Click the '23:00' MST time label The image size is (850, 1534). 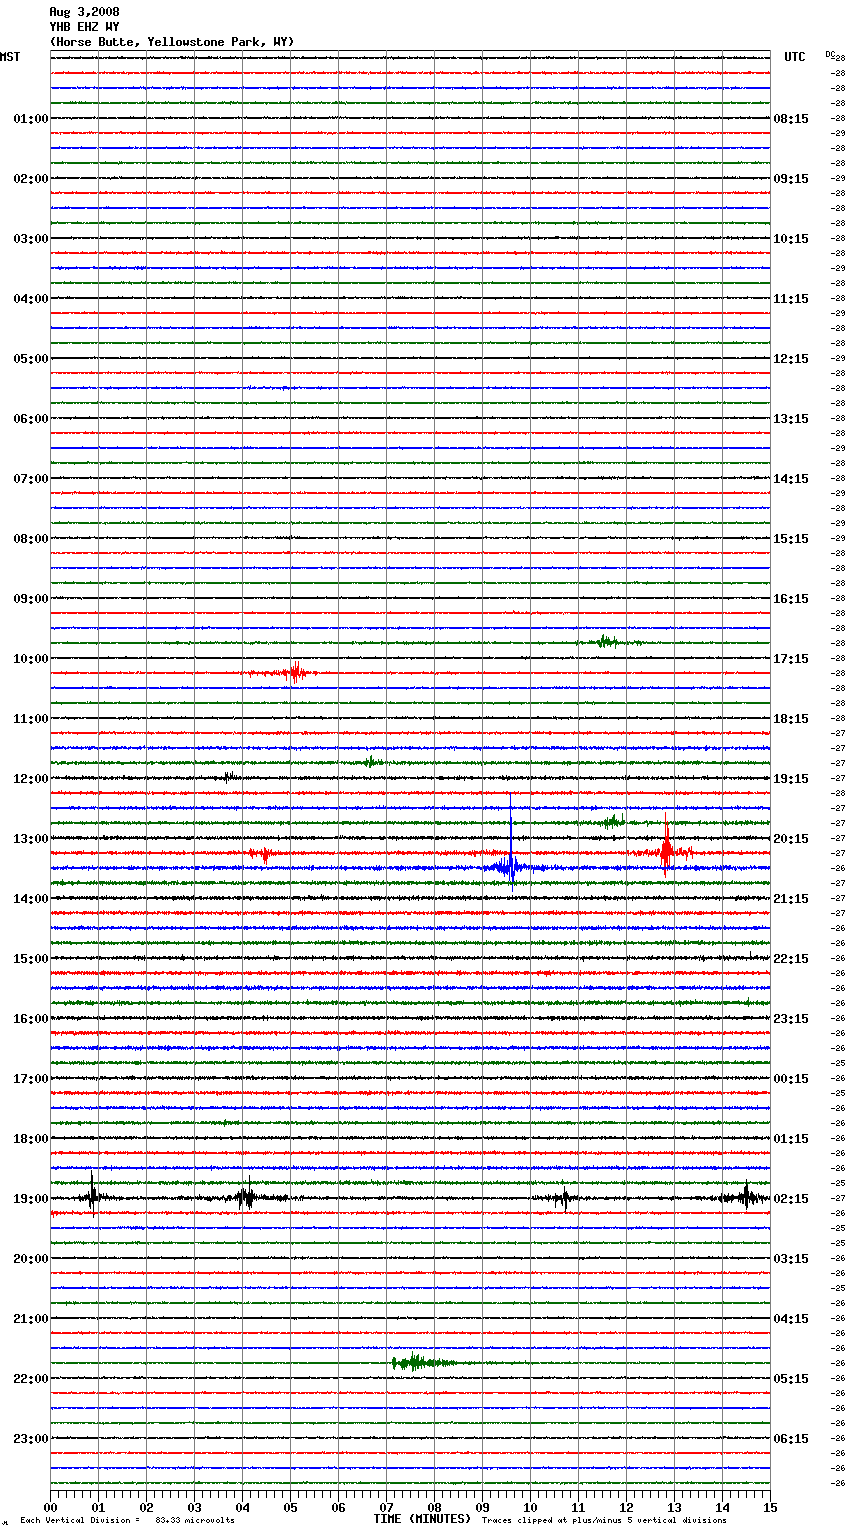(x=30, y=1439)
